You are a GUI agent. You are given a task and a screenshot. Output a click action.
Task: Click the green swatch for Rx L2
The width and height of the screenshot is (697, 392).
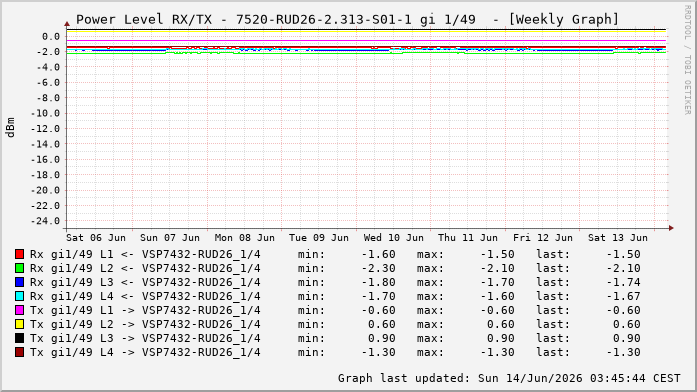[19, 268]
